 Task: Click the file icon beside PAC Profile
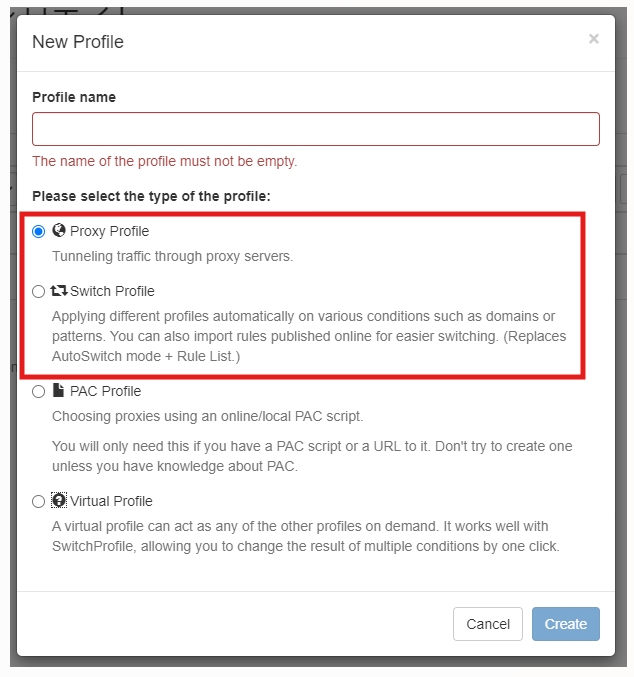[58, 390]
